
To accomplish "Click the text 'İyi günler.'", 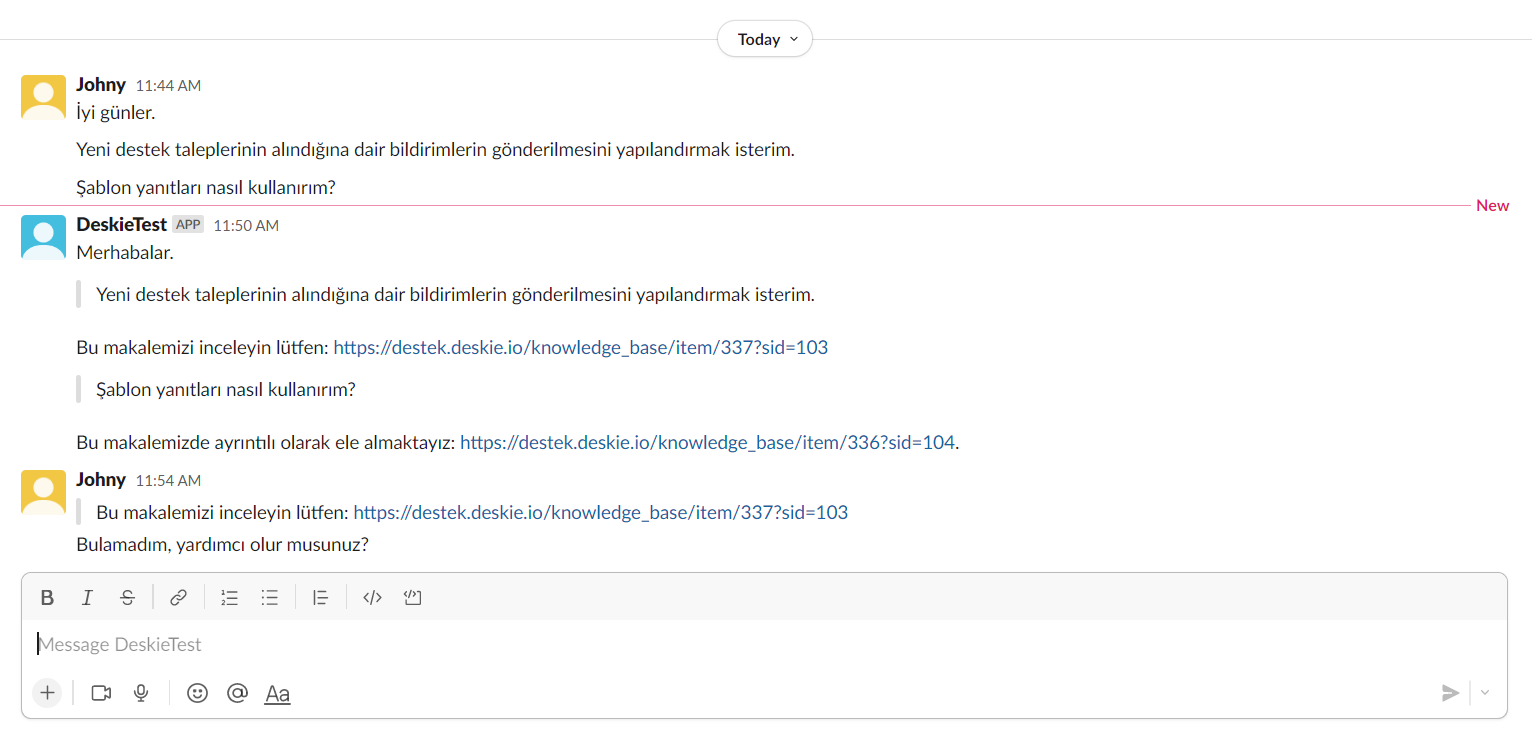I will (x=116, y=112).
